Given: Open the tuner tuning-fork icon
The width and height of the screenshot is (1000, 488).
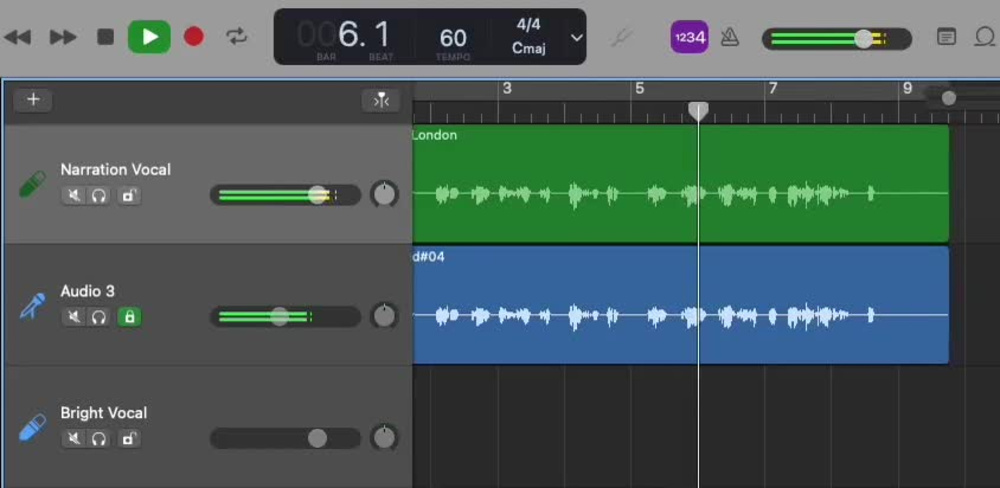Looking at the screenshot, I should coord(621,38).
